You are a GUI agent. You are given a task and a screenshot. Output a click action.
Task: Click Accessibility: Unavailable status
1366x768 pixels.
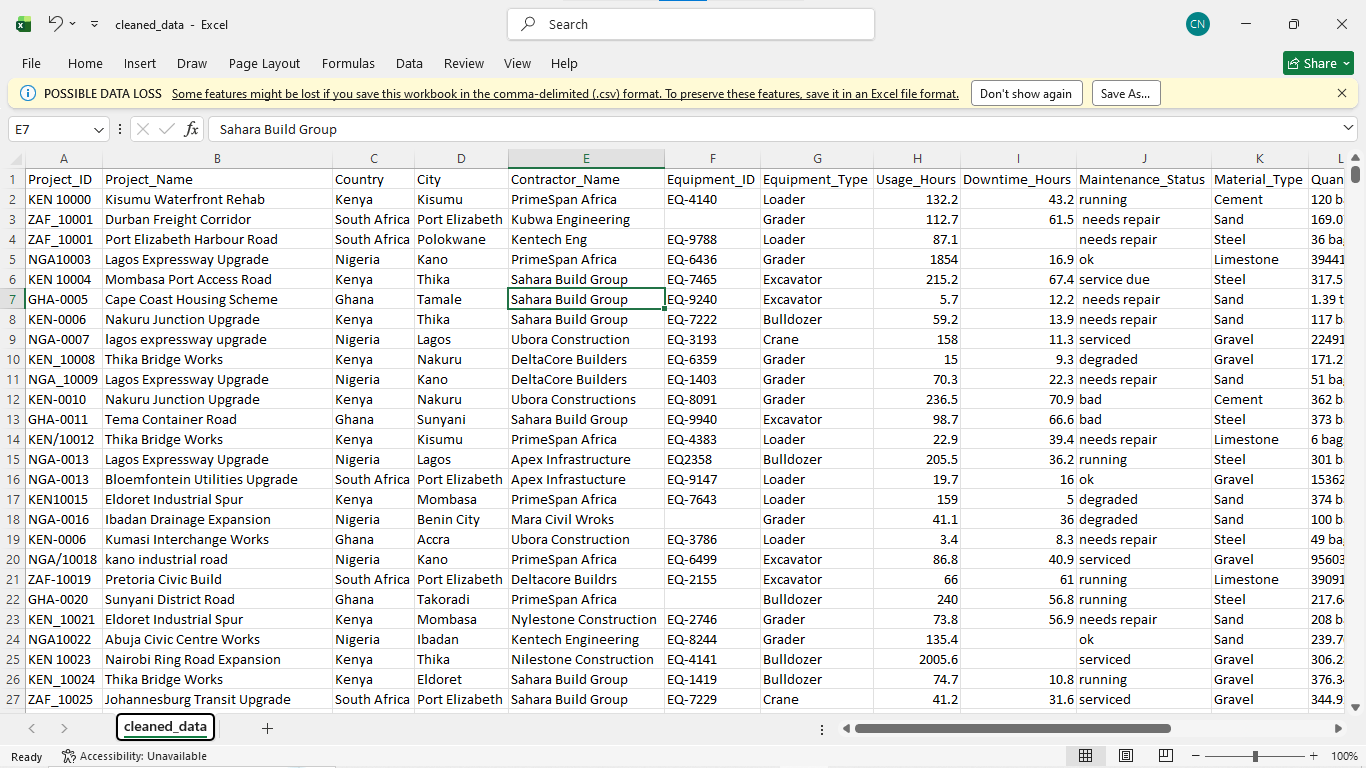coord(134,757)
